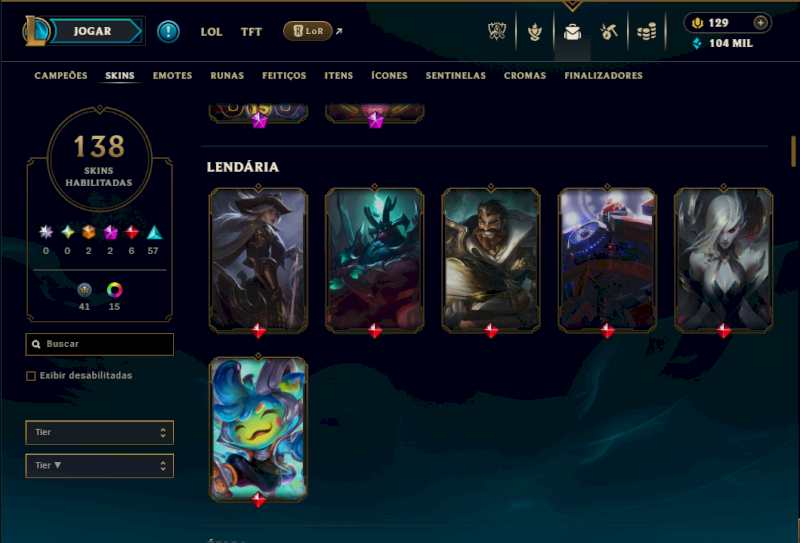Viewport: 800px width, 543px height.
Task: Open the Tier sort dropdown with arrow
Action: (99, 466)
